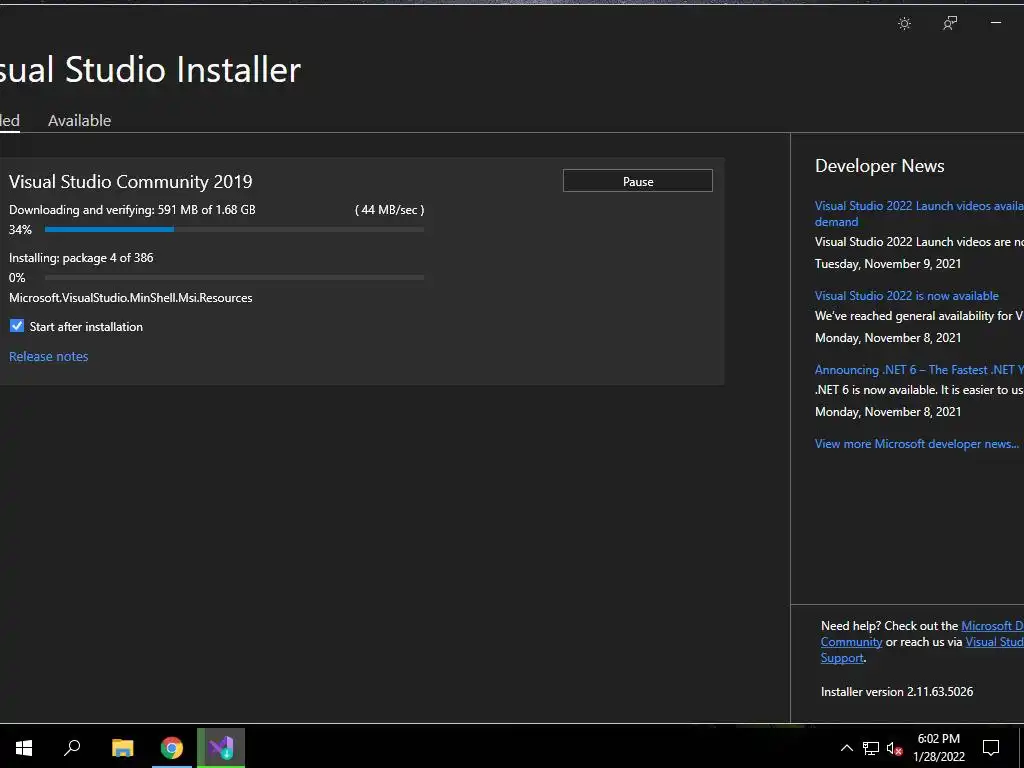Open the Windows Start menu
The width and height of the screenshot is (1024, 768).
[24, 748]
